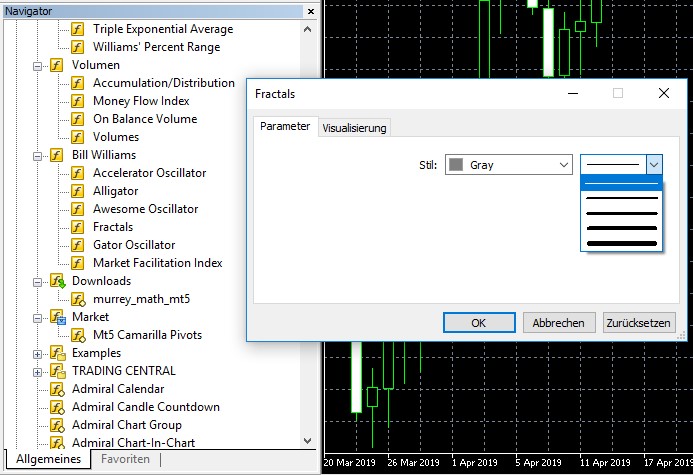
Task: Confirm with the OK button
Action: [x=479, y=323]
